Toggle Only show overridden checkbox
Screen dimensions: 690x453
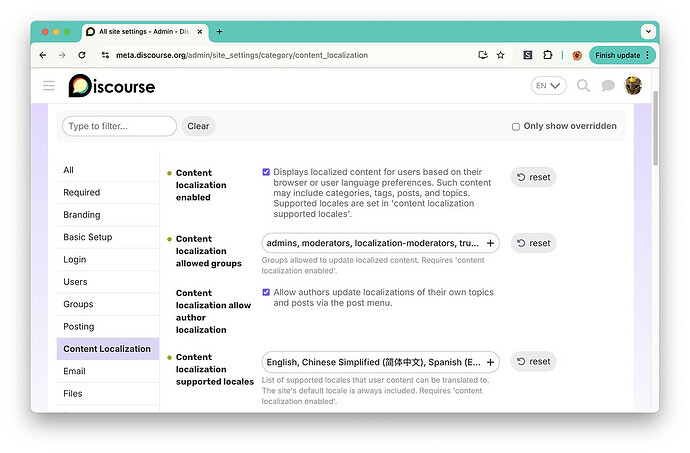click(x=516, y=127)
